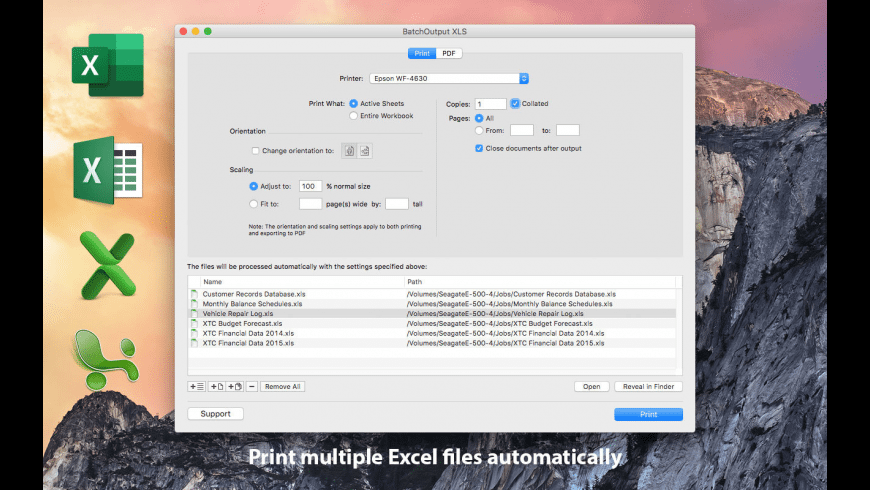Sort by the Path column header
This screenshot has height=490, width=870.
pyautogui.click(x=539, y=282)
